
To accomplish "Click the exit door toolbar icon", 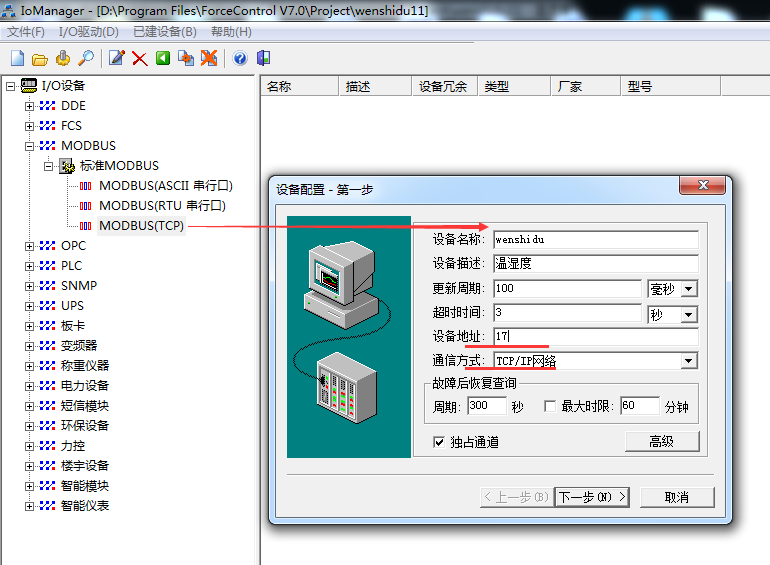I will point(264,58).
